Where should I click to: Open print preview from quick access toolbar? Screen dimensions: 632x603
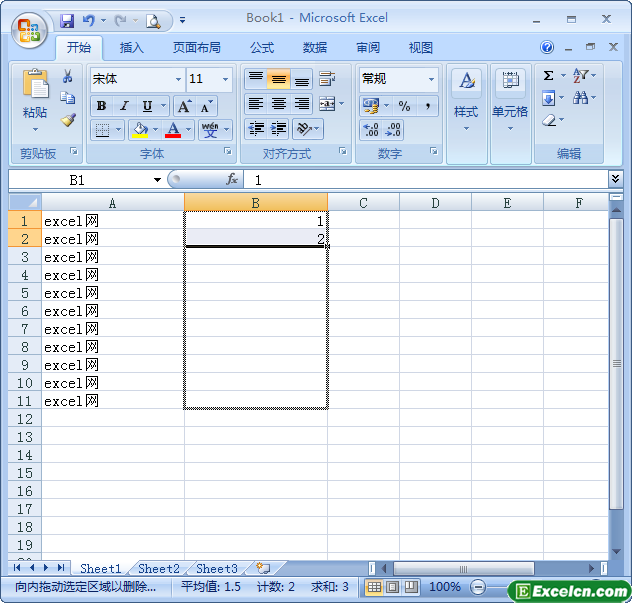(153, 21)
